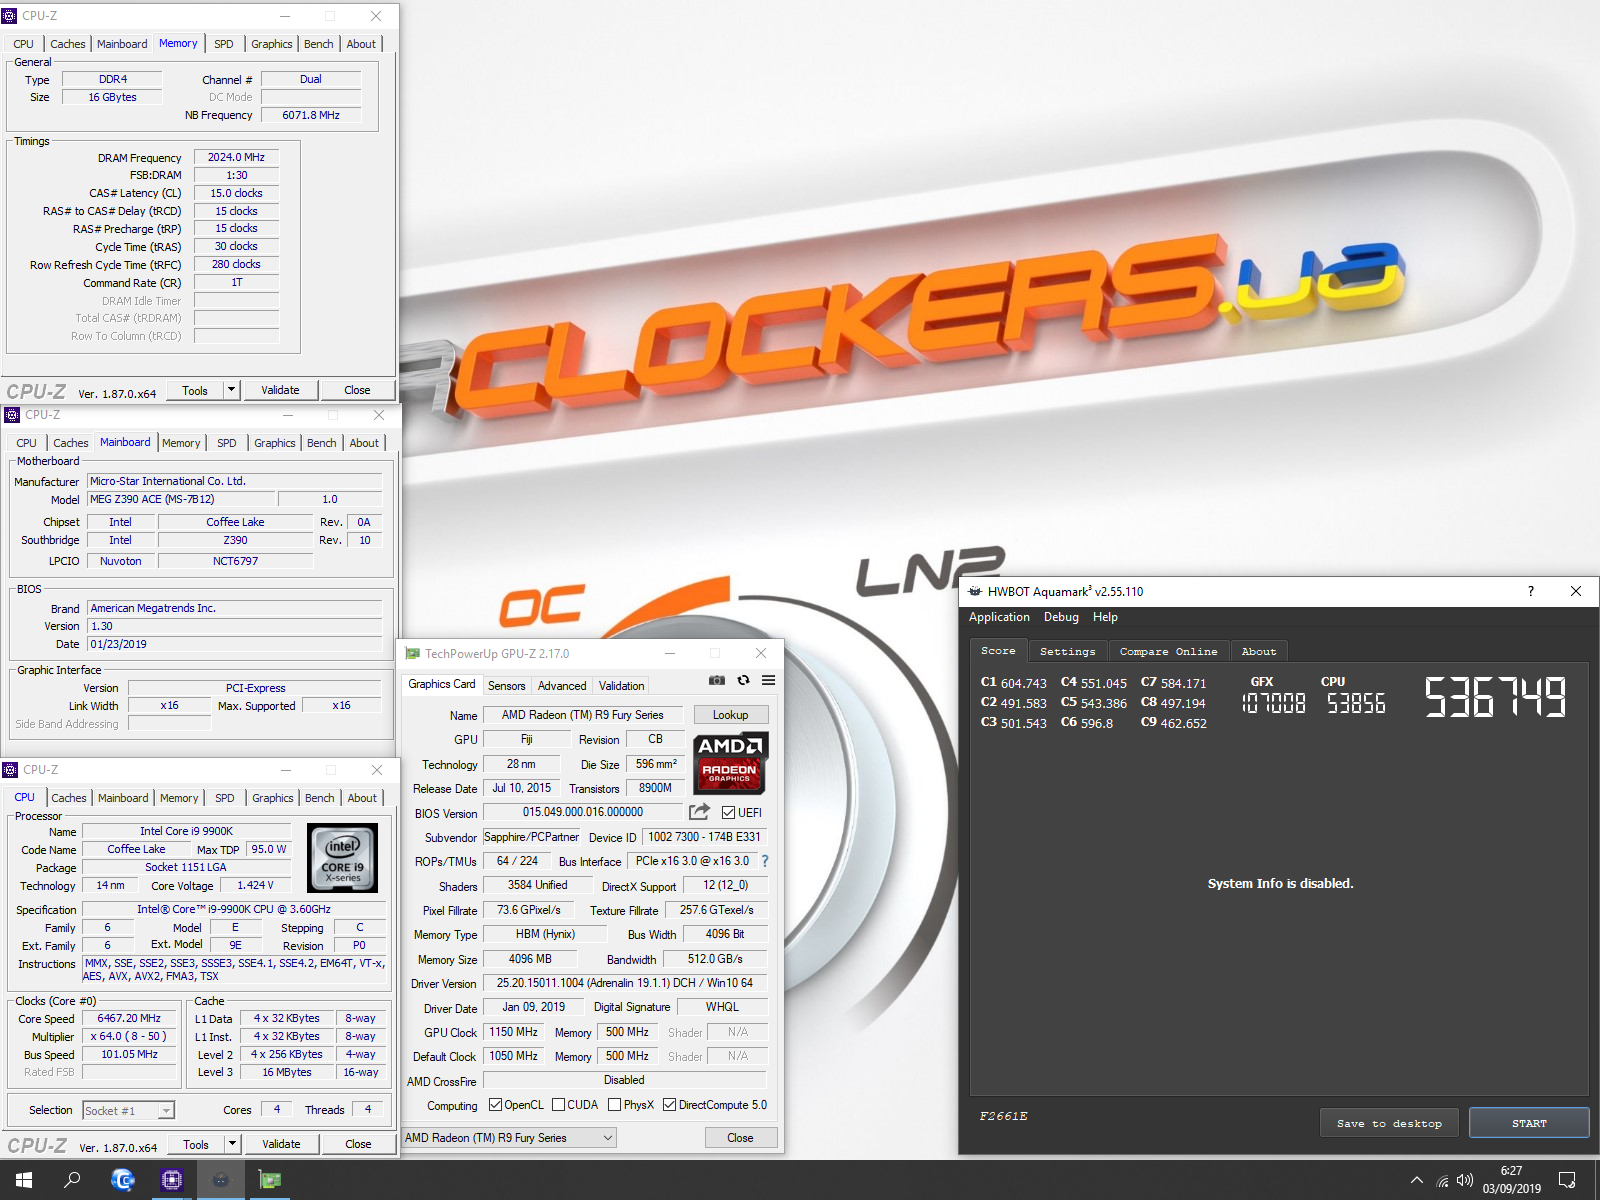Screen dimensions: 1600x1200
Task: Click the taskbar clock showing 6:27
Action: pos(1511,1180)
